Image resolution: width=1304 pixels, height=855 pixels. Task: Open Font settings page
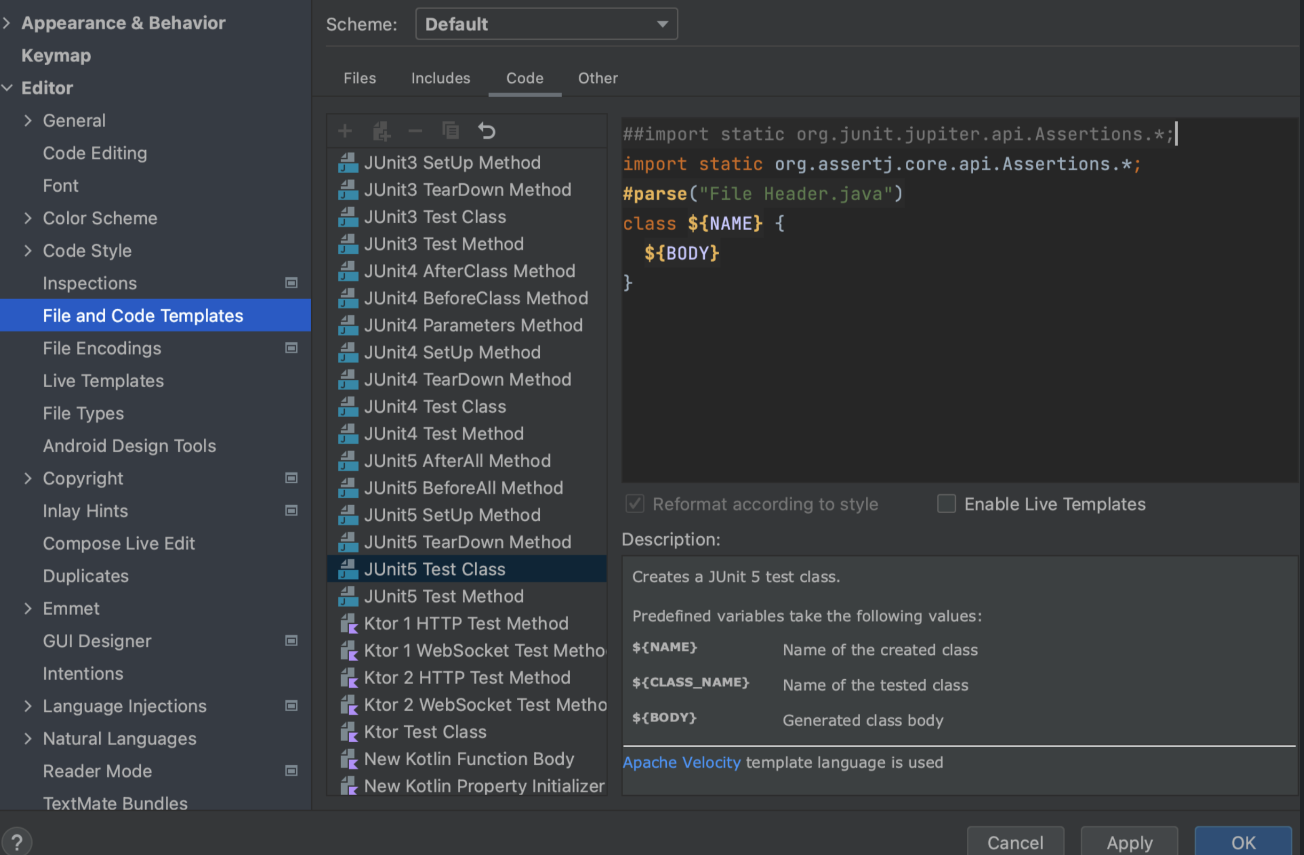tap(61, 186)
